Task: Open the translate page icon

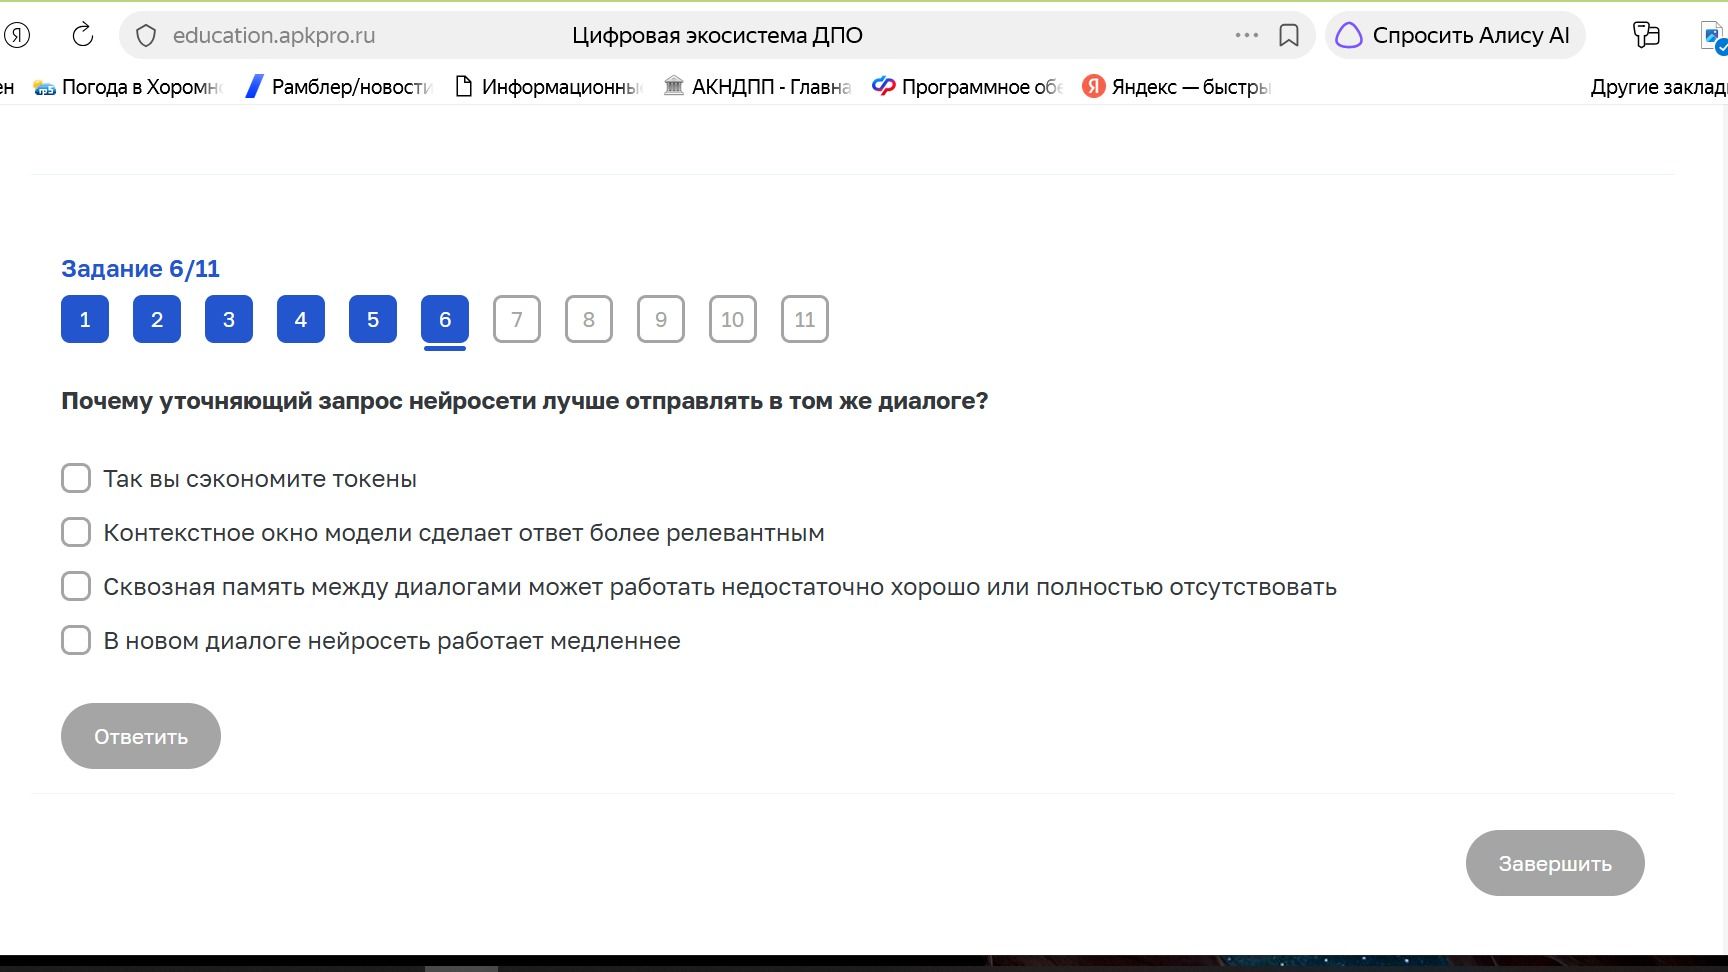Action: click(x=1646, y=35)
